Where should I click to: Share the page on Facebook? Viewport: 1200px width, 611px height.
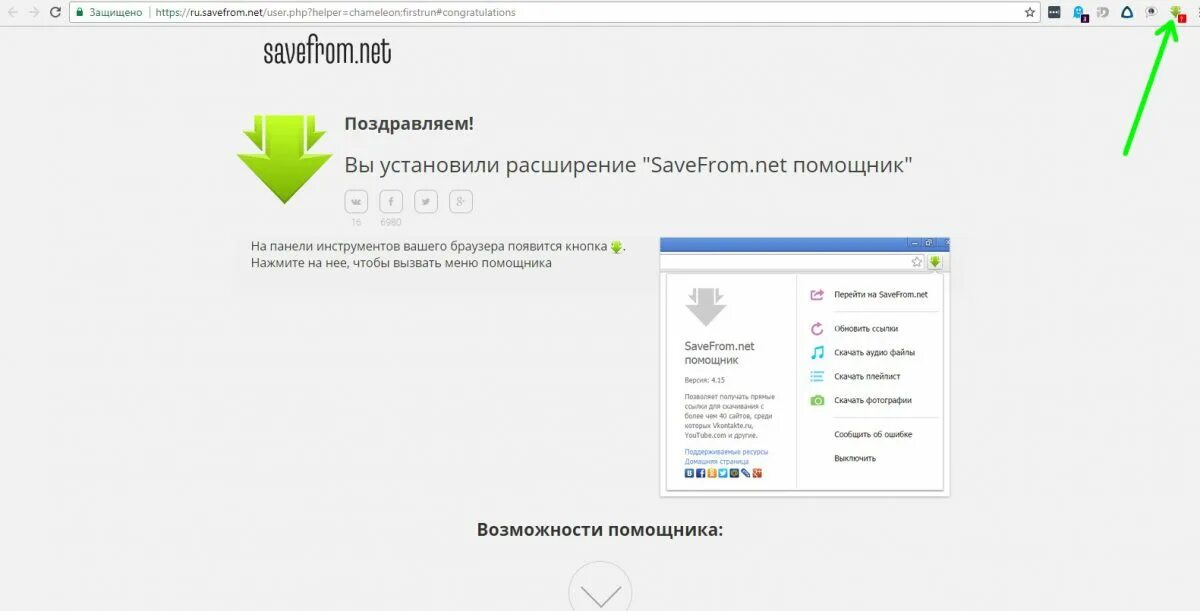[391, 201]
